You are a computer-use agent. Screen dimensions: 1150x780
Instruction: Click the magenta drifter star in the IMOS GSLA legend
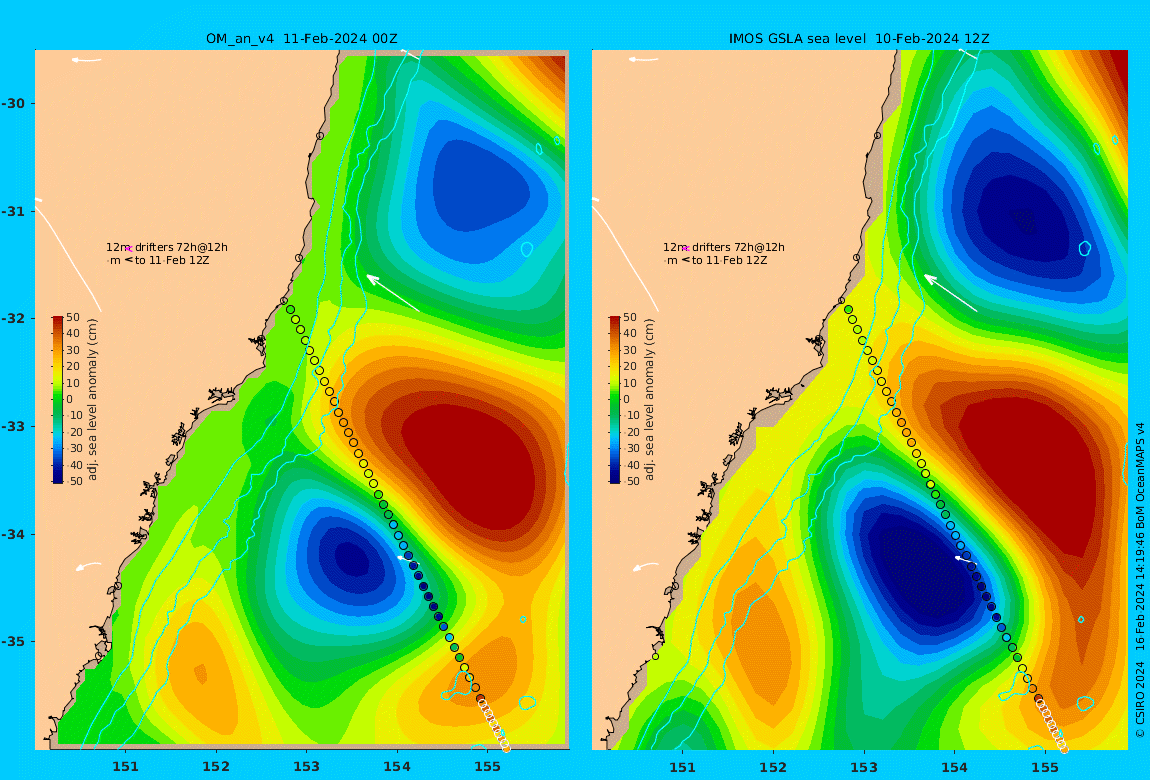[686, 249]
